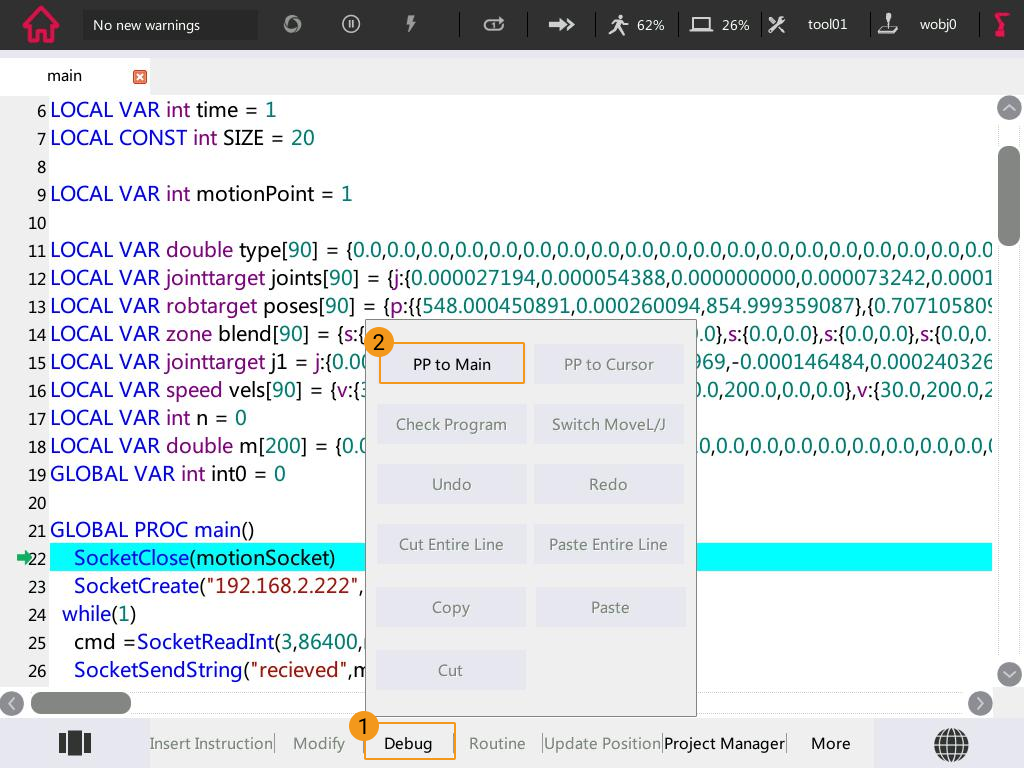Click the pause icon in top bar
1024x768 pixels.
tap(351, 24)
